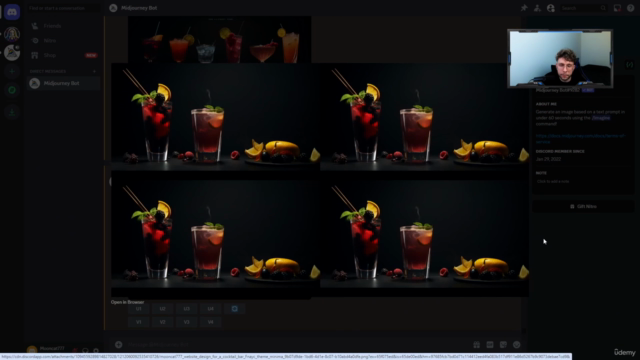Click the U1 upscale button
Image resolution: width=640 pixels, height=360 pixels.
coord(138,309)
